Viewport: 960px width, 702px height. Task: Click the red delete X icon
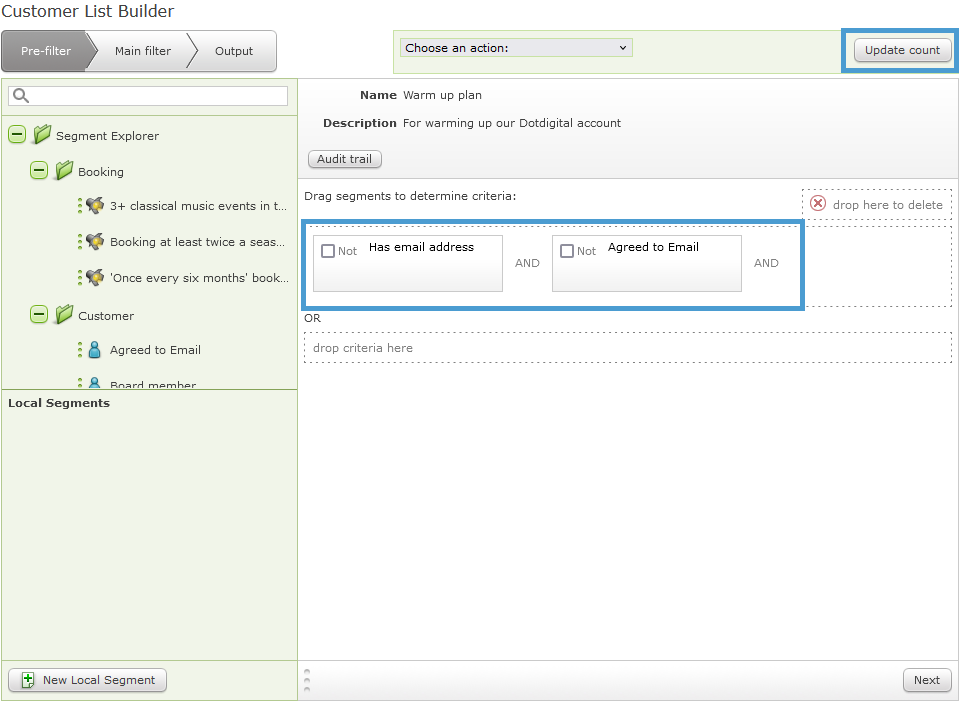click(x=818, y=204)
